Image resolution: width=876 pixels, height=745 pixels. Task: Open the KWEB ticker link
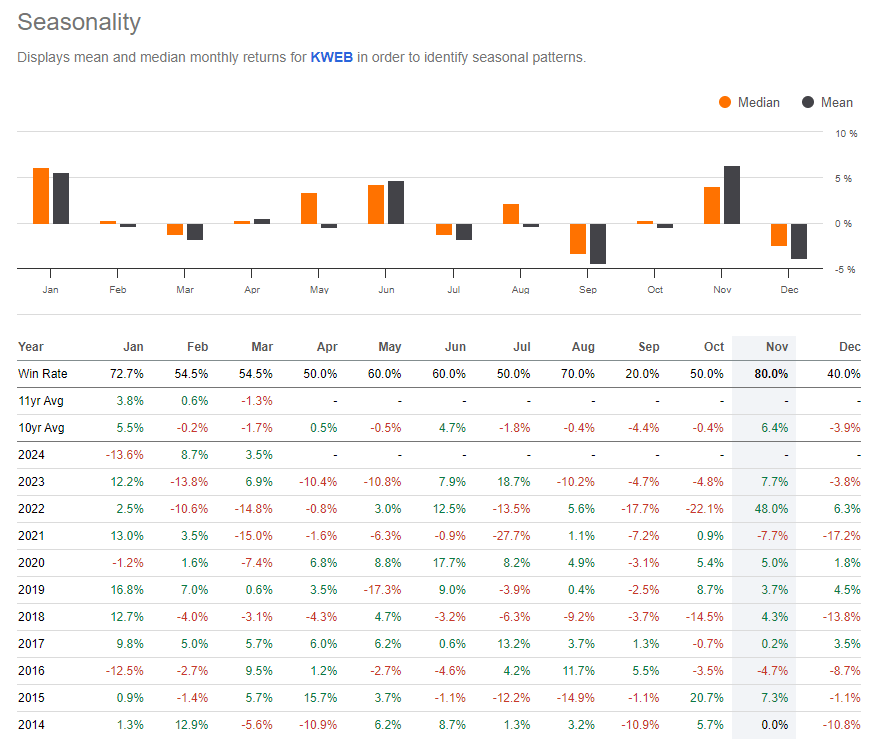(x=331, y=58)
